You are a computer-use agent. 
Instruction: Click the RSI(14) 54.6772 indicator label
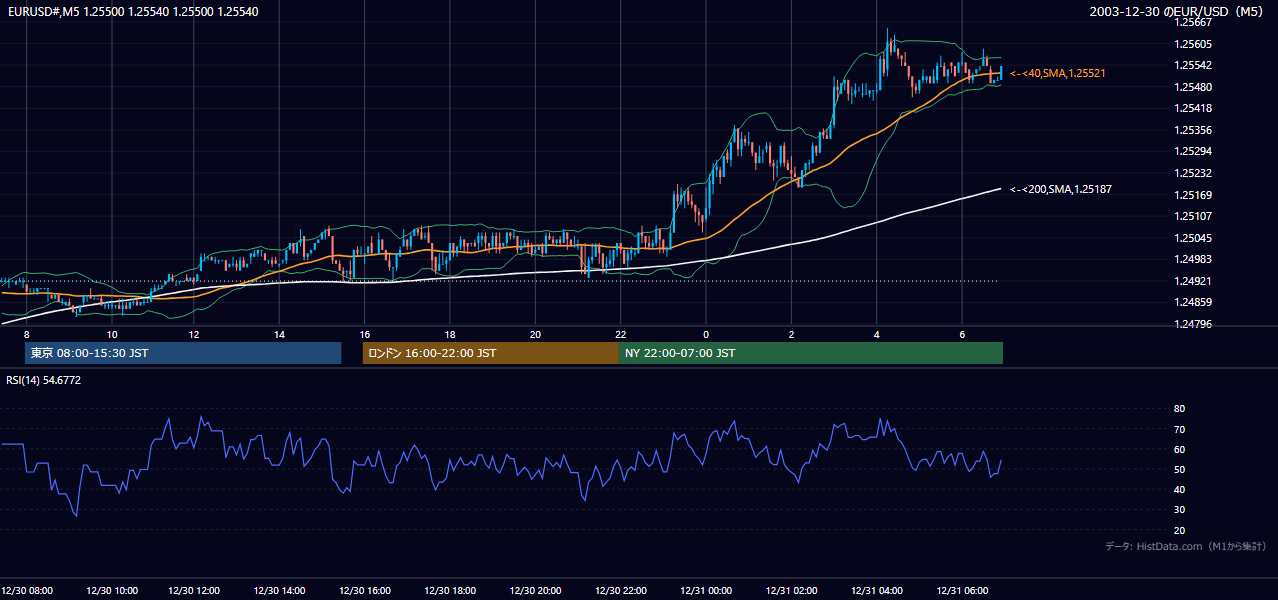[44, 380]
